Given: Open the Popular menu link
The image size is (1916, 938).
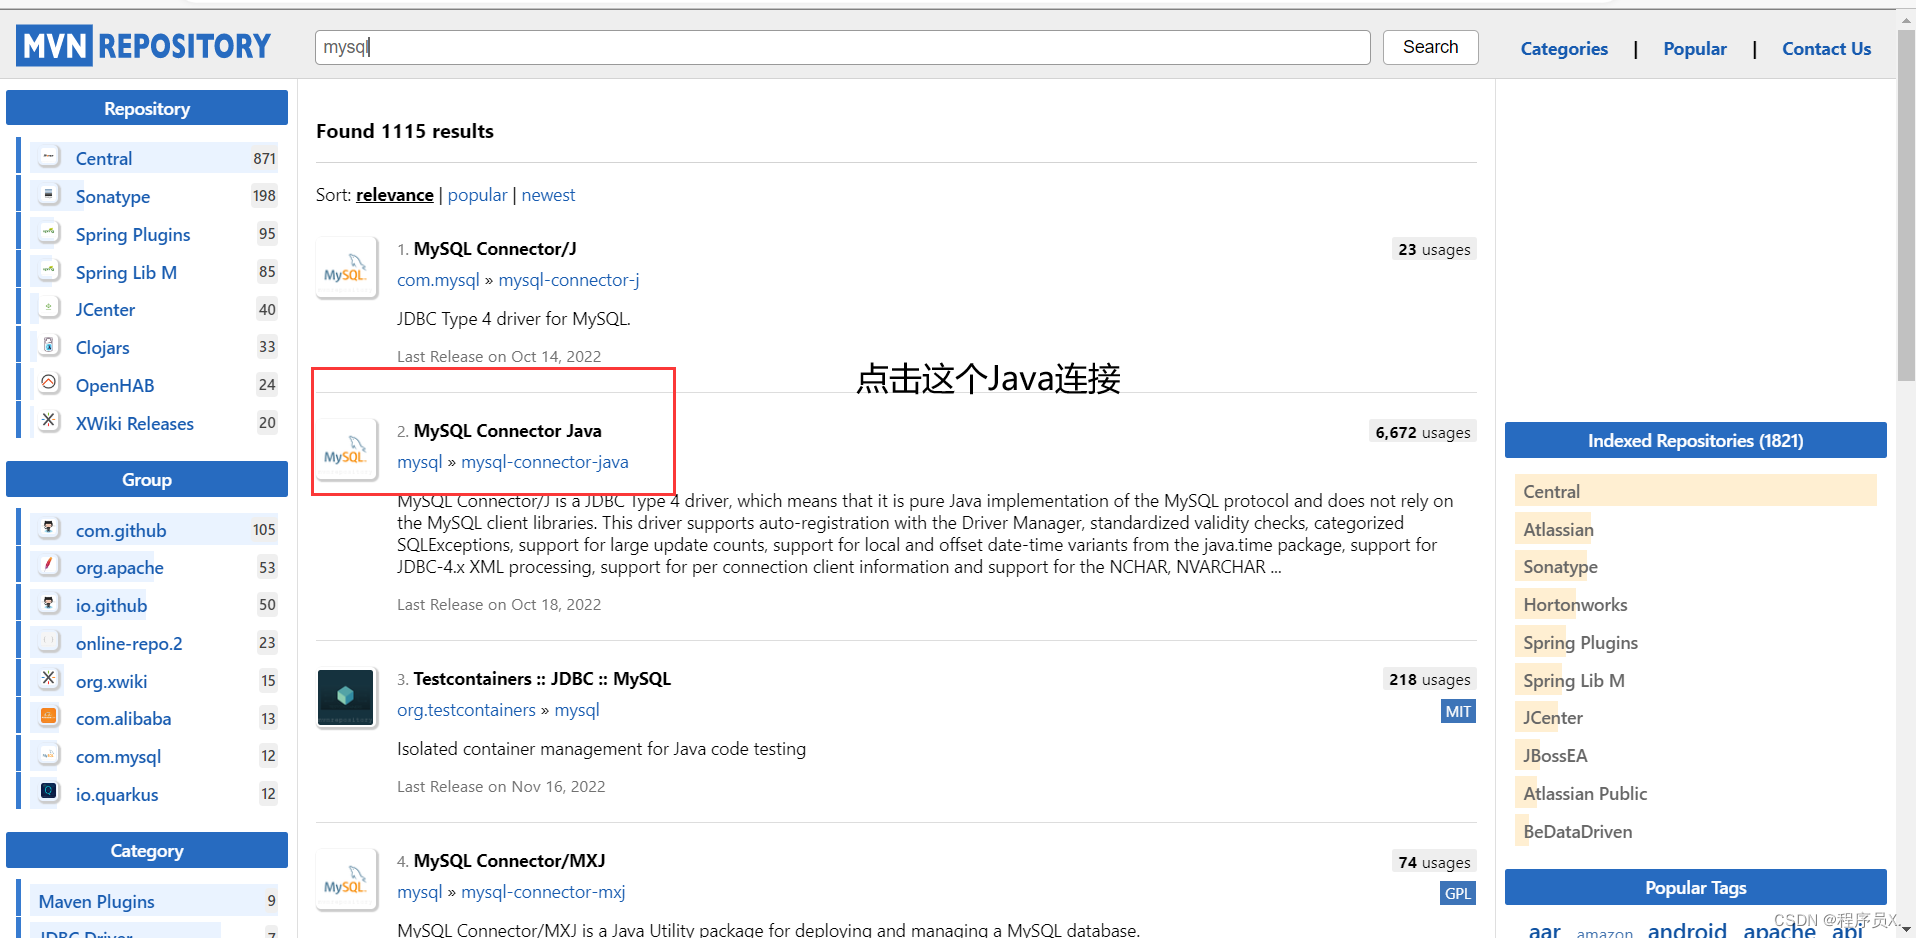Looking at the screenshot, I should tap(1695, 49).
